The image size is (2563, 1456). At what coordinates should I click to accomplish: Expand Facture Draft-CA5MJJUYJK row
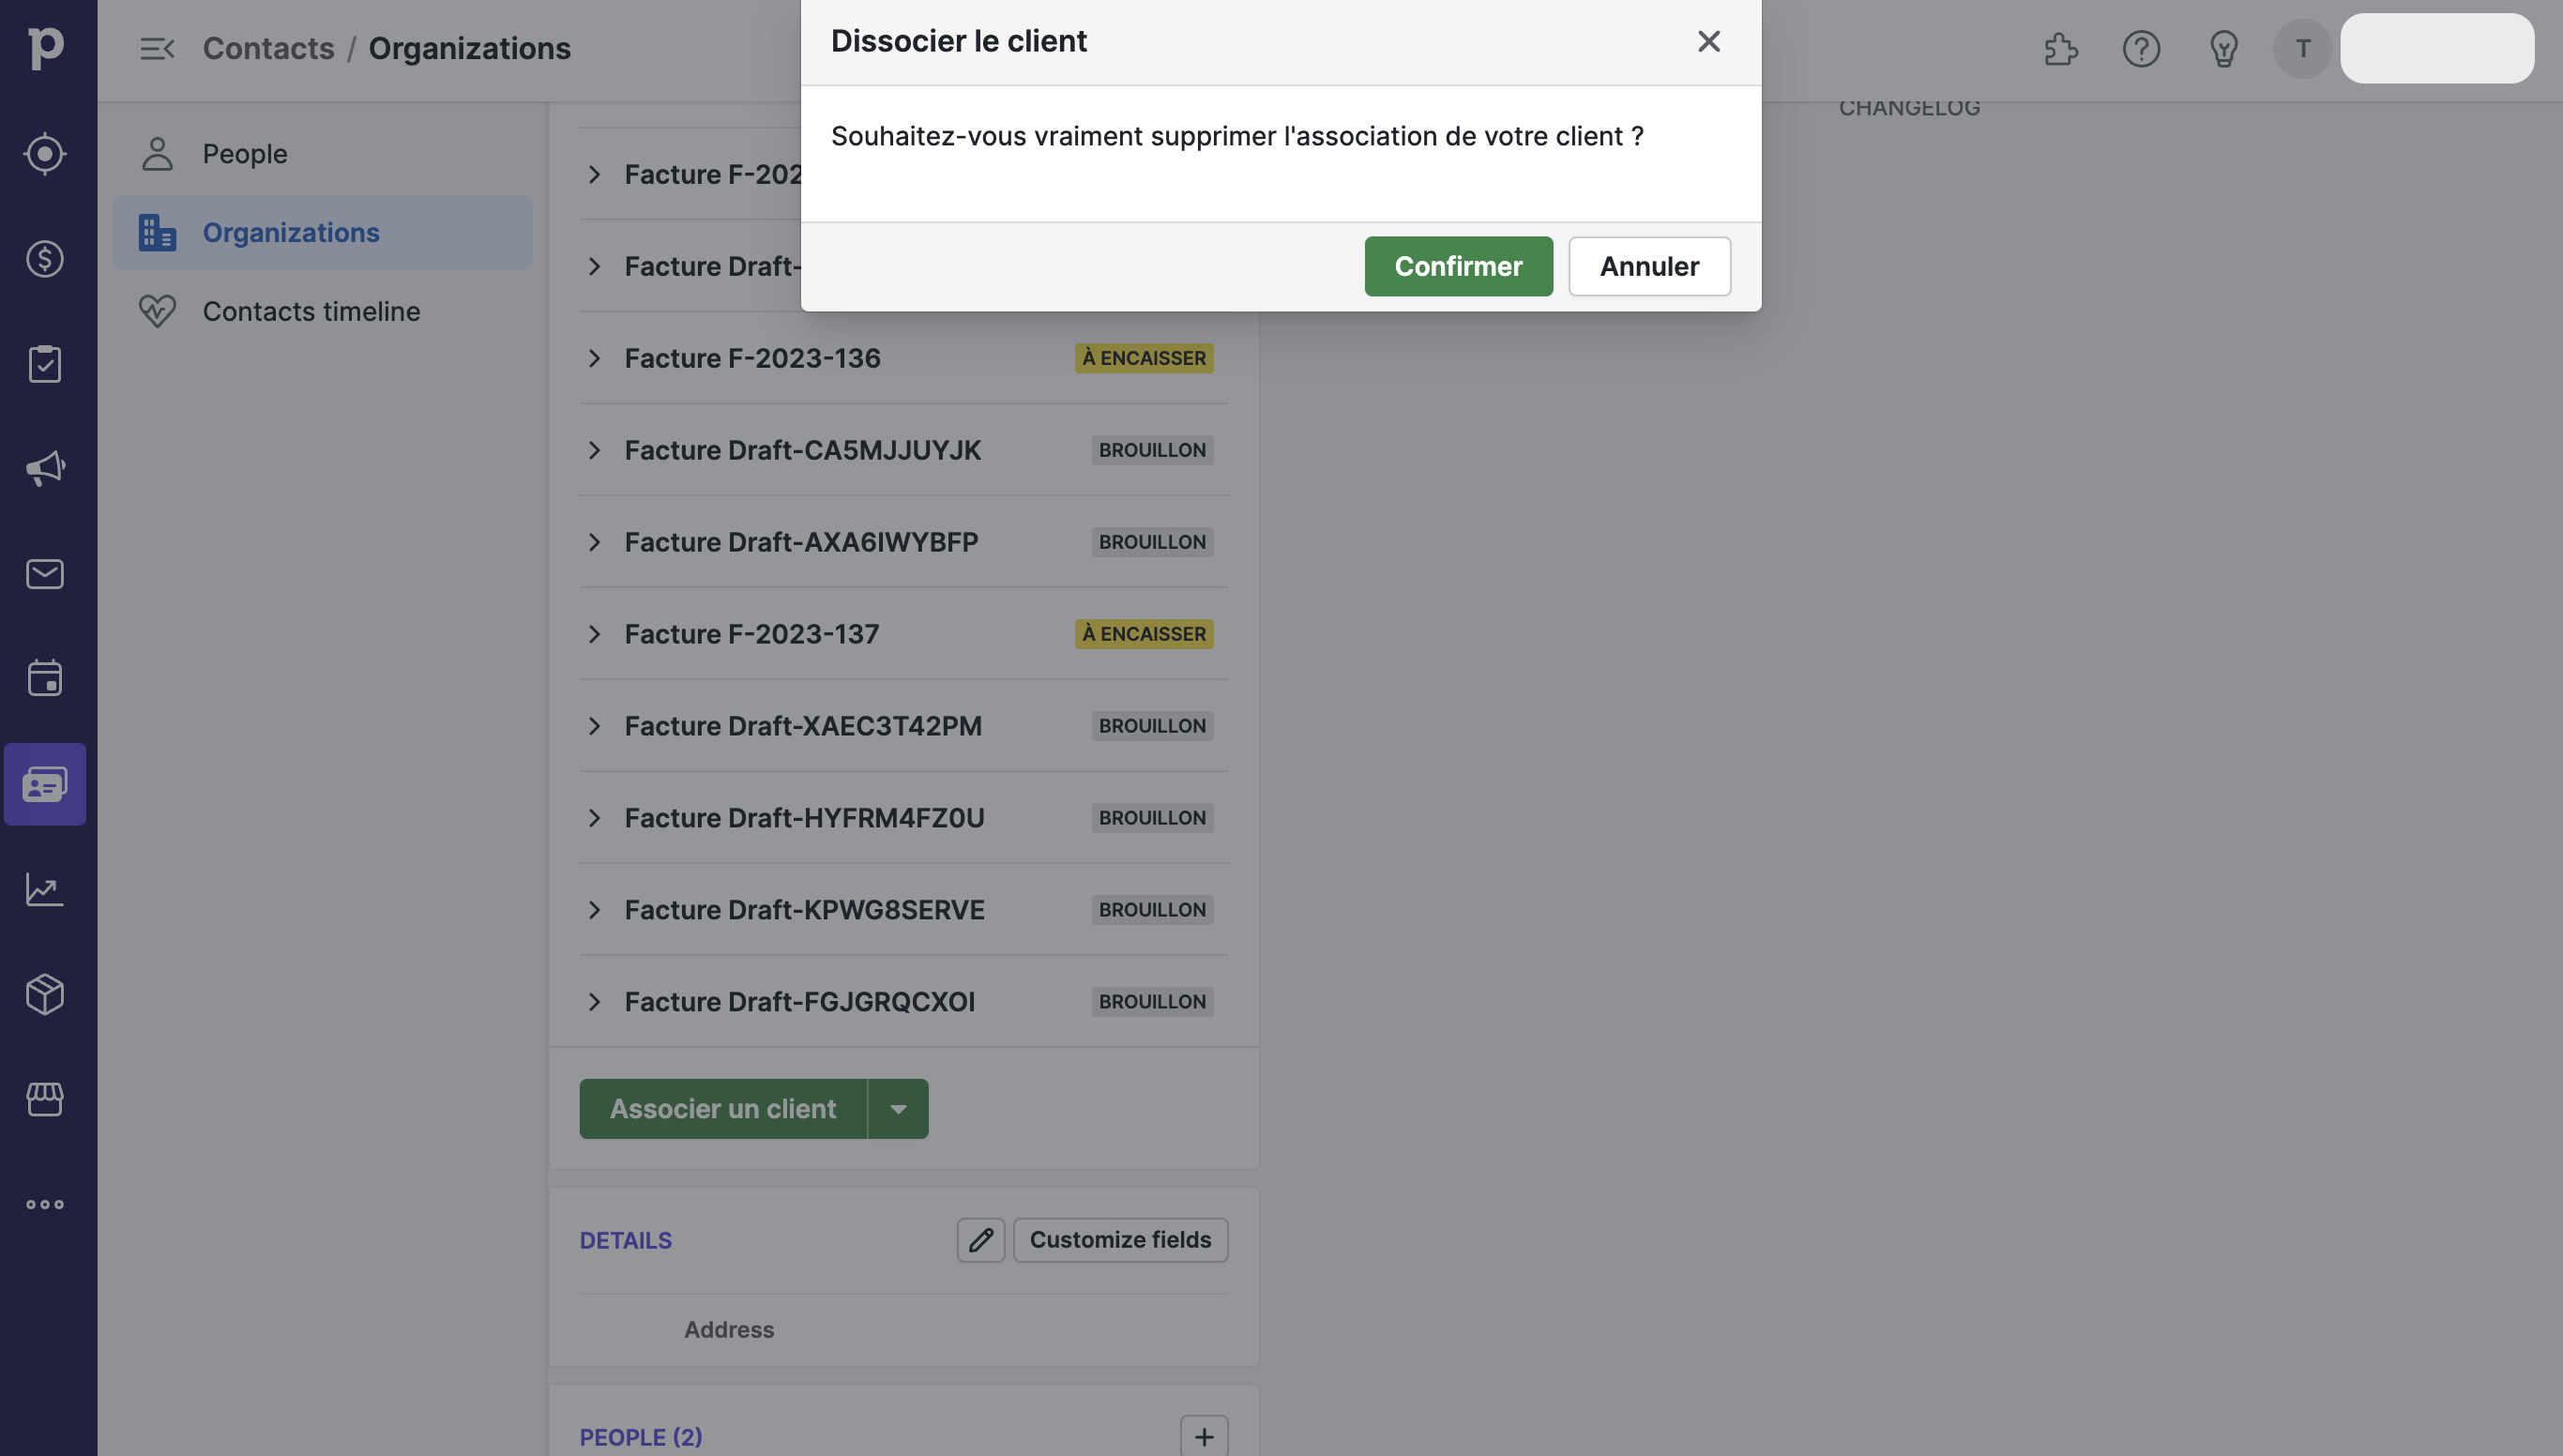[x=594, y=450]
